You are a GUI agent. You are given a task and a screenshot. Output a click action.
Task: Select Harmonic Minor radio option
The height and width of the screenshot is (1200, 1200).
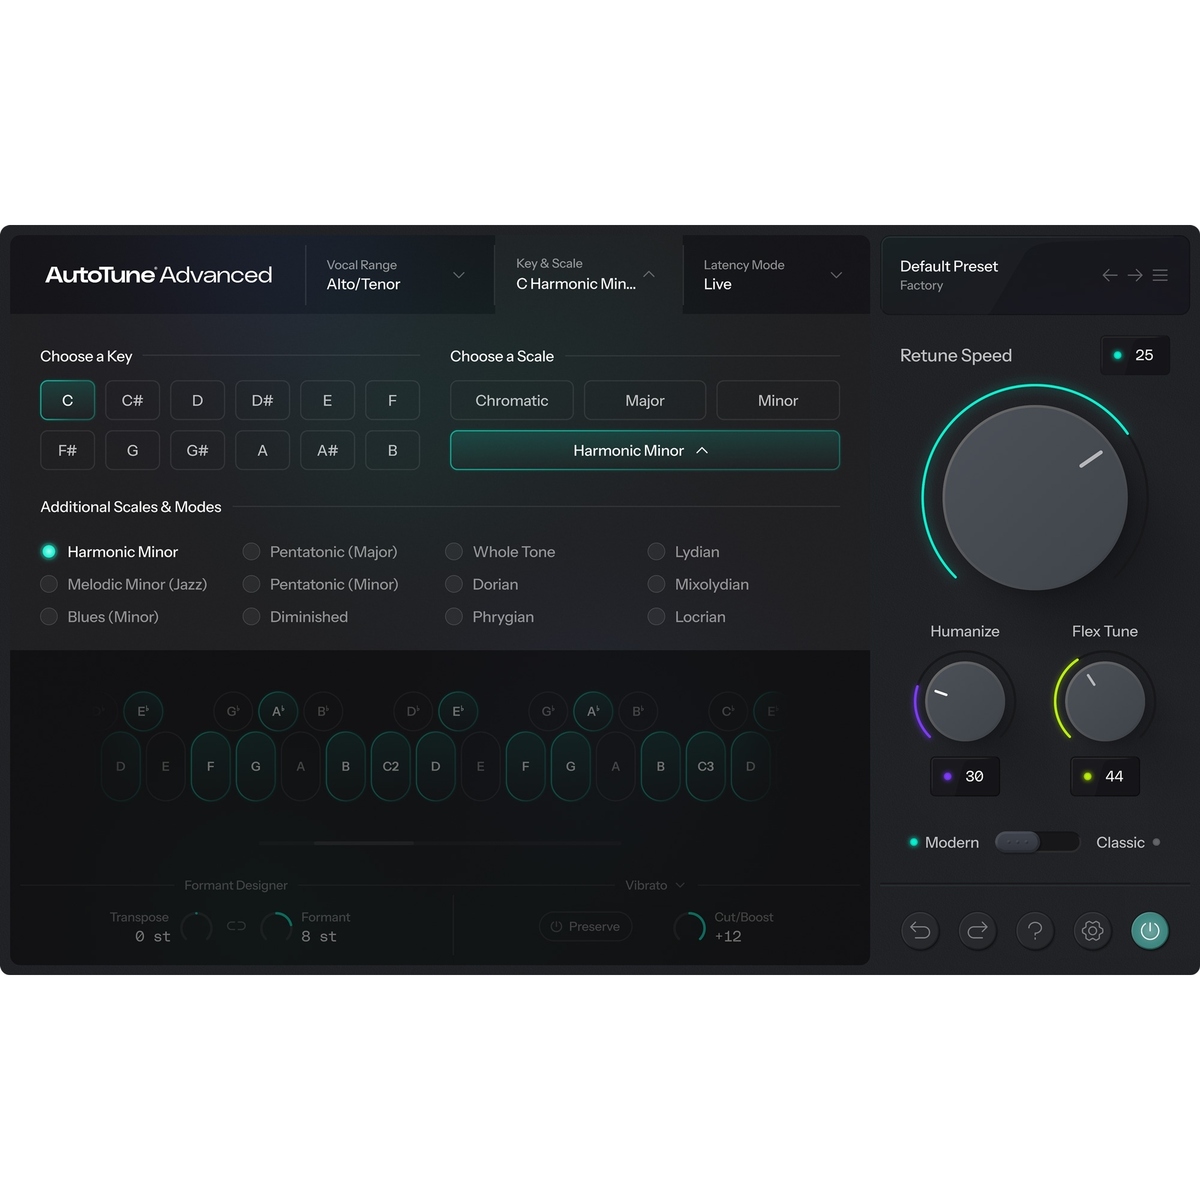49,551
